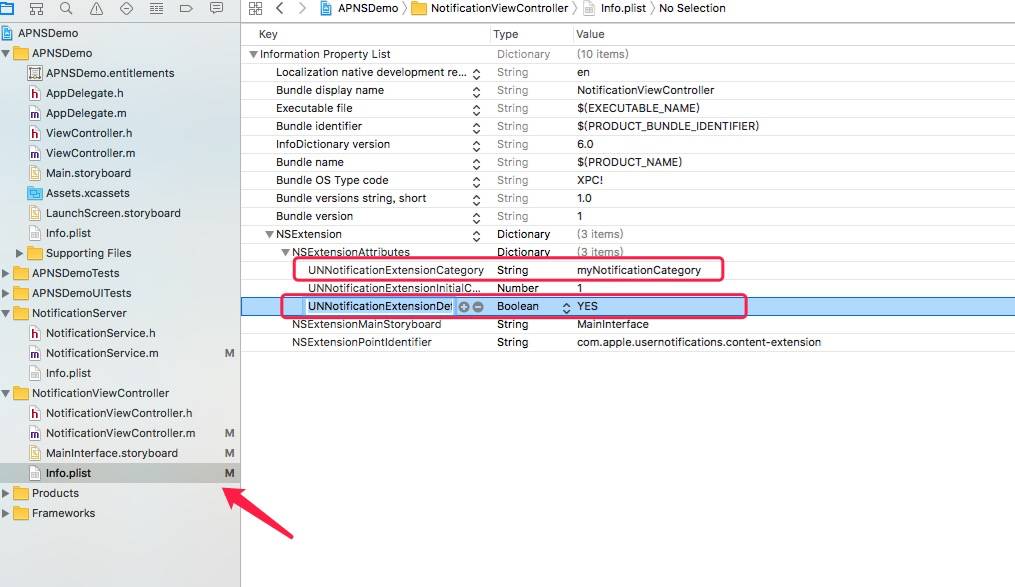Open key chooser for NSExtension row
The image size is (1015, 587).
coord(476,236)
